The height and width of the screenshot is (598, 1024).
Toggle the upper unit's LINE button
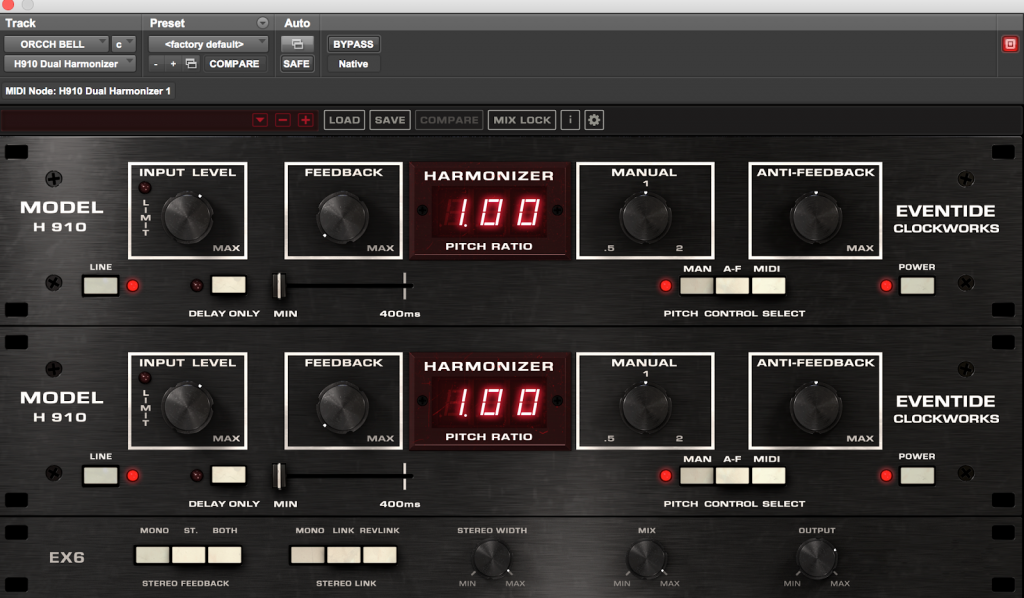(101, 286)
